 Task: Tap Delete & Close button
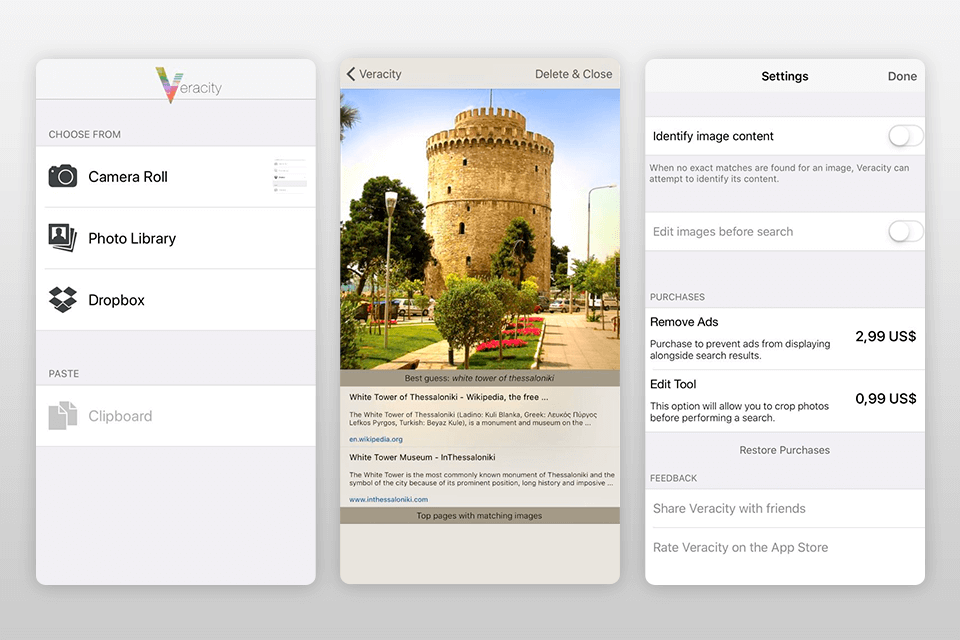[x=573, y=74]
